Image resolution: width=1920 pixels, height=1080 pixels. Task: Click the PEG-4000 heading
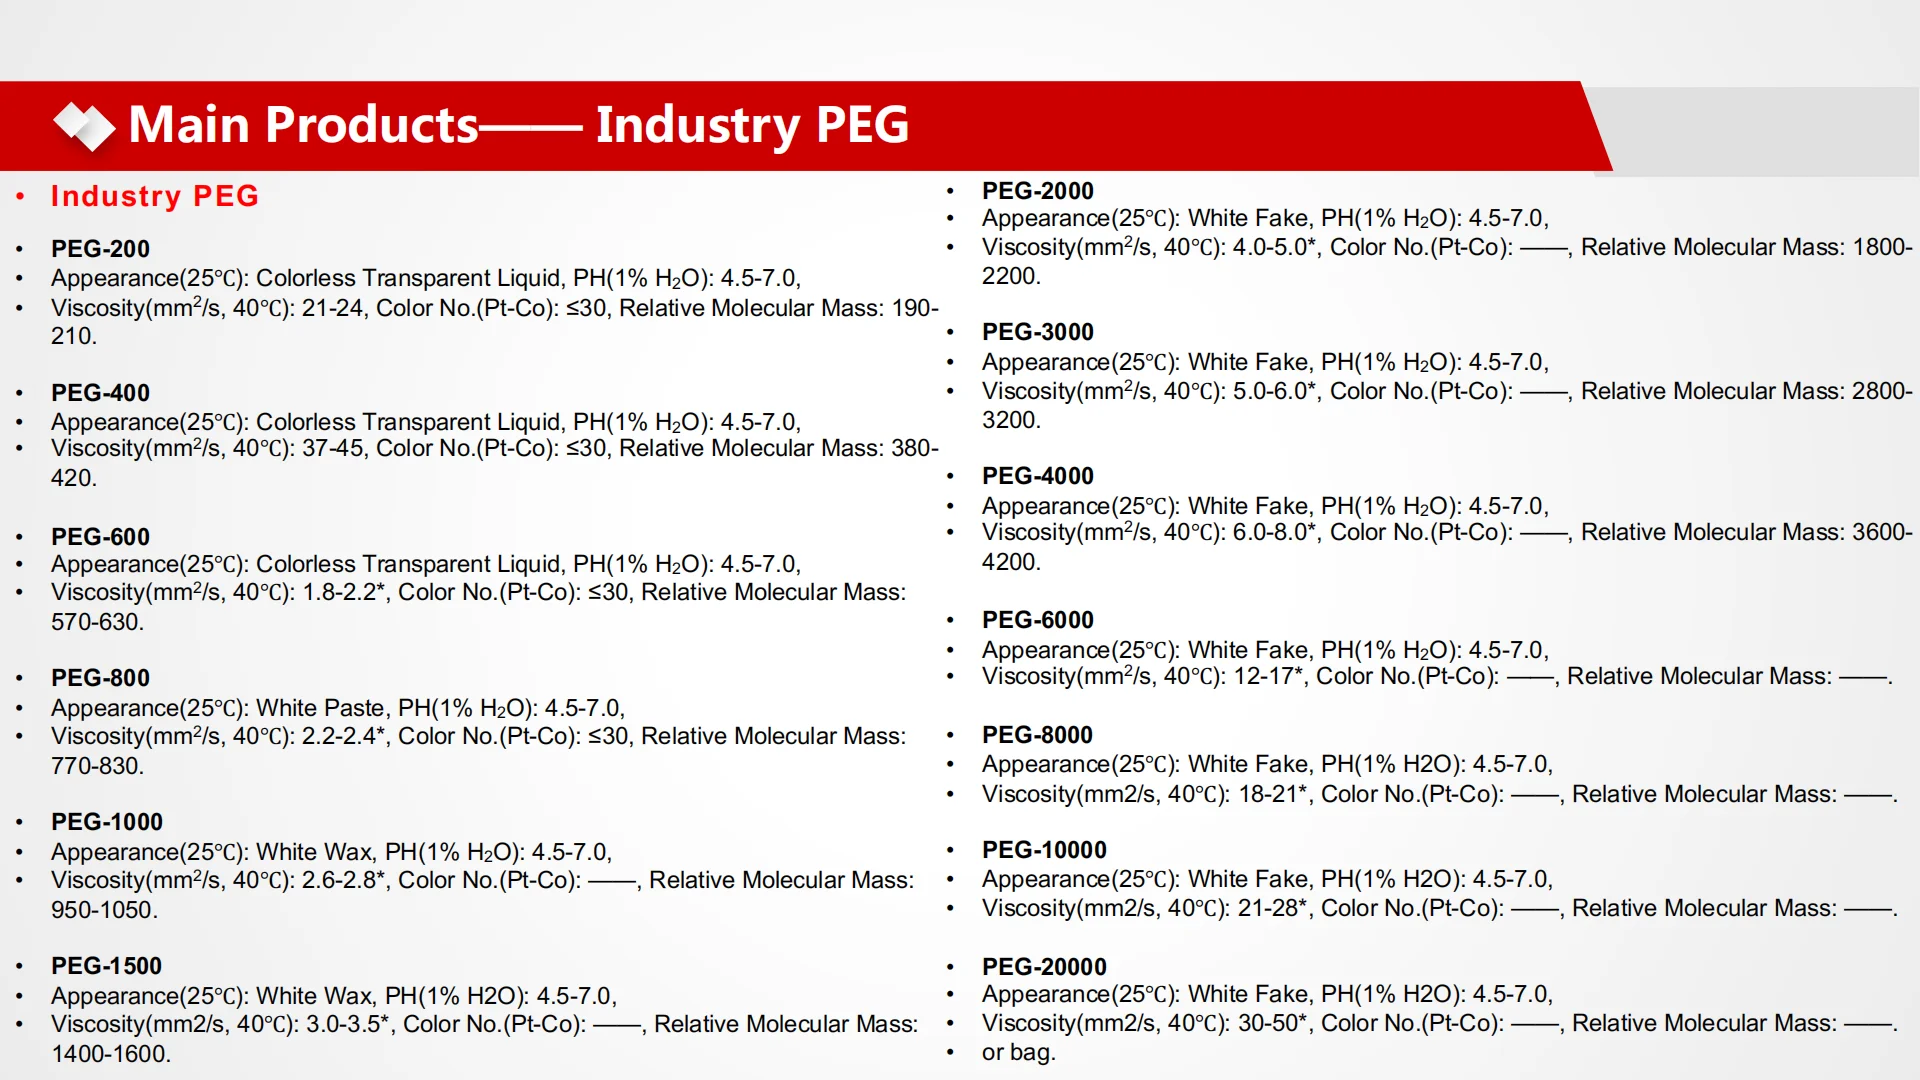(x=1037, y=475)
